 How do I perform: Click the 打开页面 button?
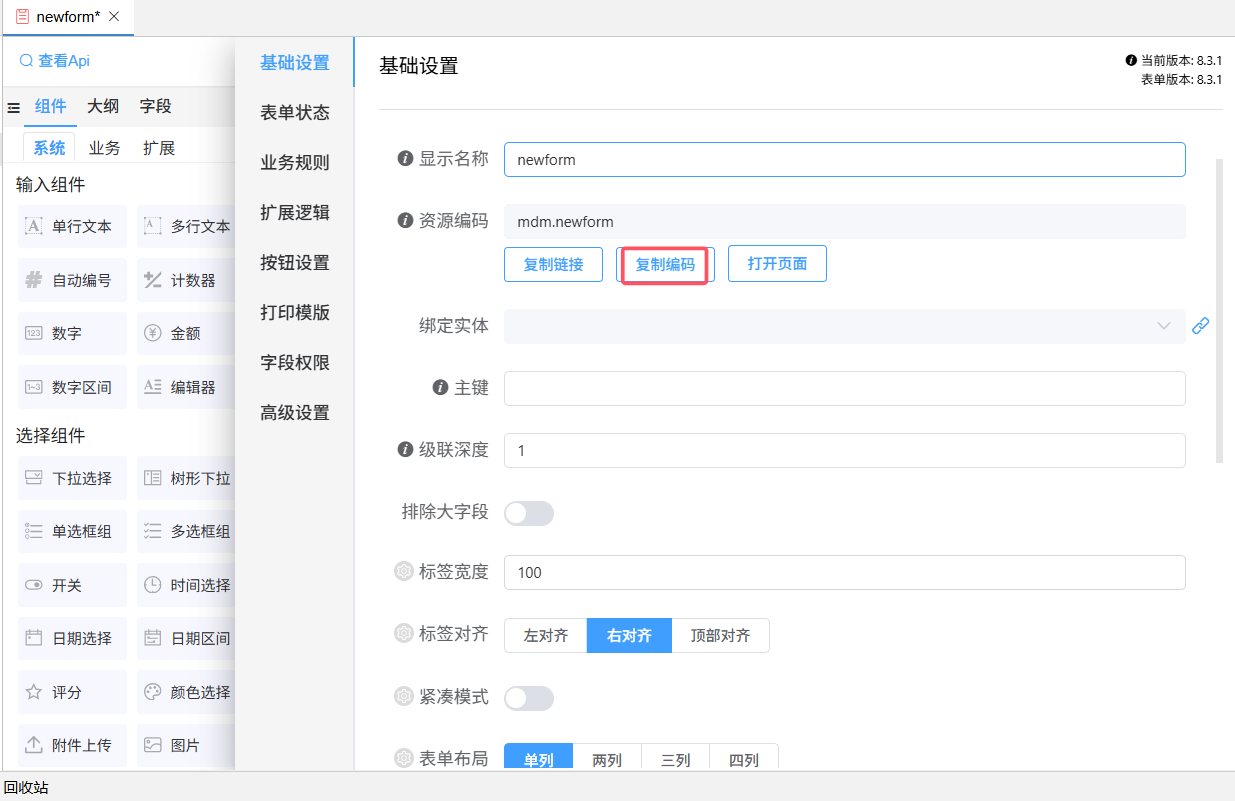point(777,265)
